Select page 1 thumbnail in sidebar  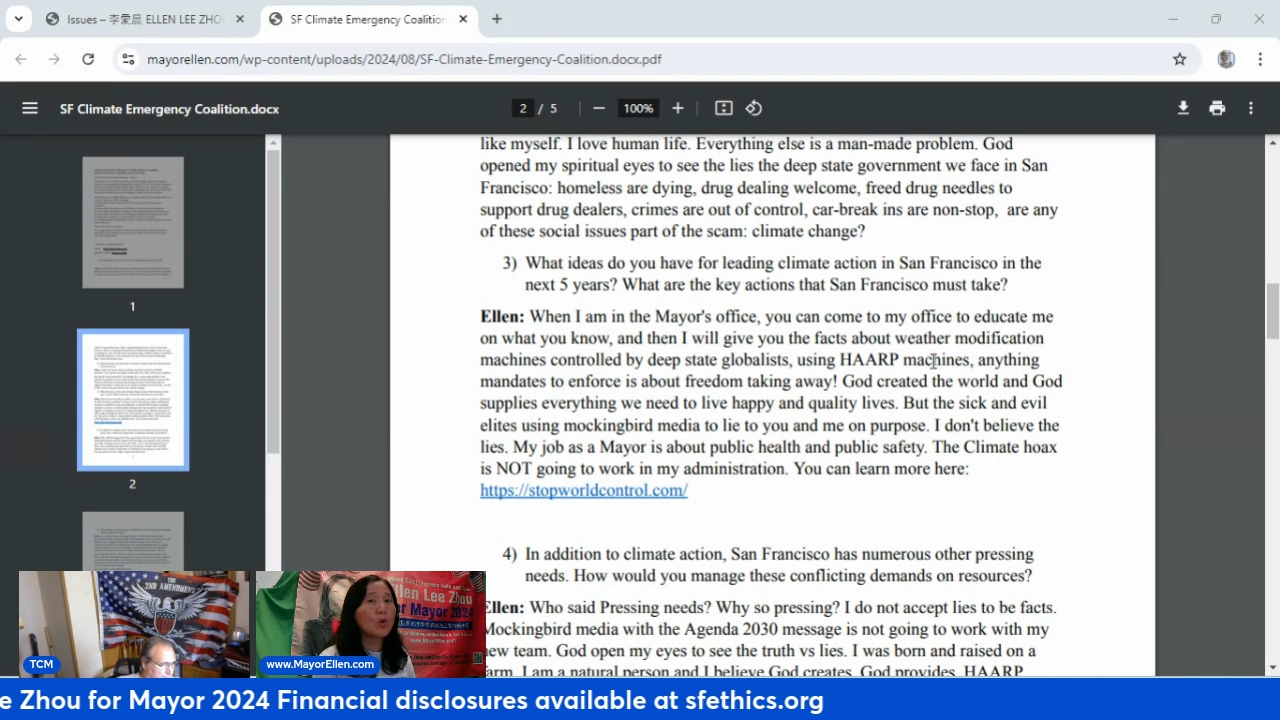[x=133, y=222]
